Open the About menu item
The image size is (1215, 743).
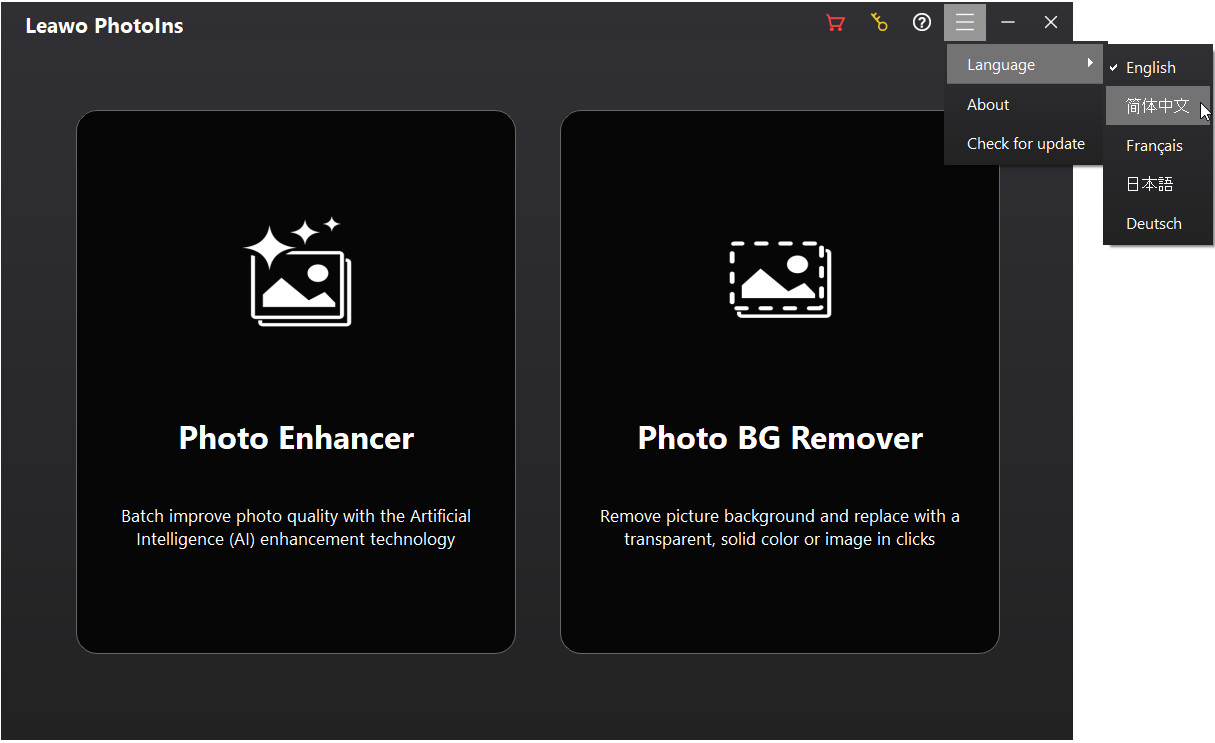point(988,105)
